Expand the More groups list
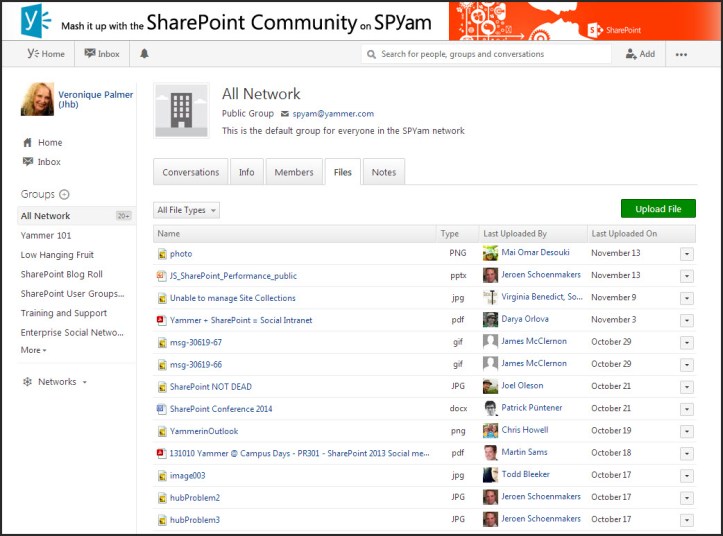 34,350
